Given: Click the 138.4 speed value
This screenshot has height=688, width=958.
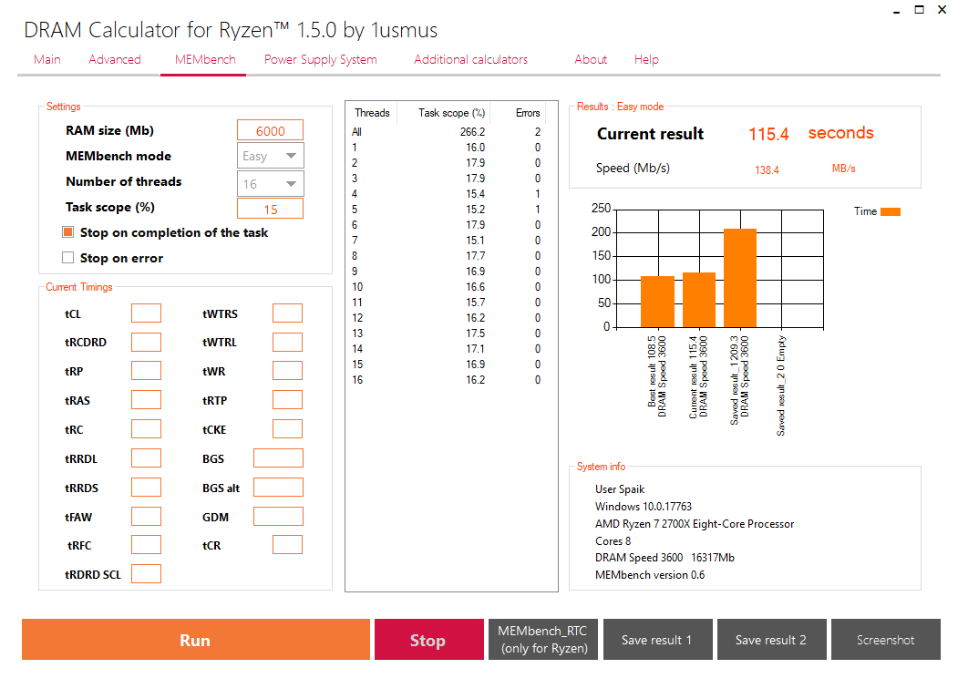Looking at the screenshot, I should [767, 170].
